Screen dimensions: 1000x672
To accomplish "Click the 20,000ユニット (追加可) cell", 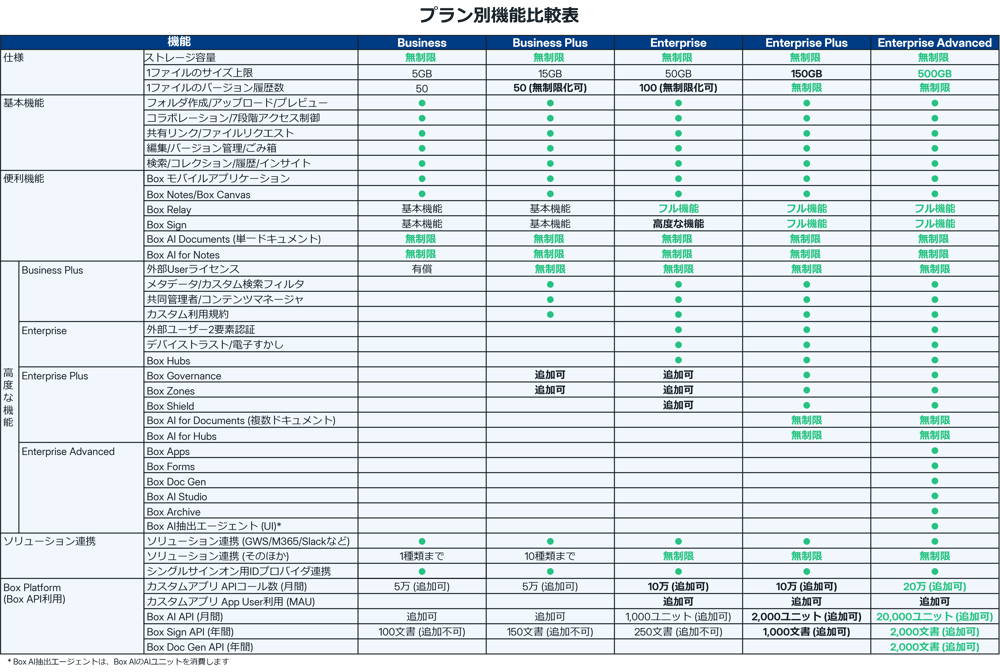I will point(935,617).
